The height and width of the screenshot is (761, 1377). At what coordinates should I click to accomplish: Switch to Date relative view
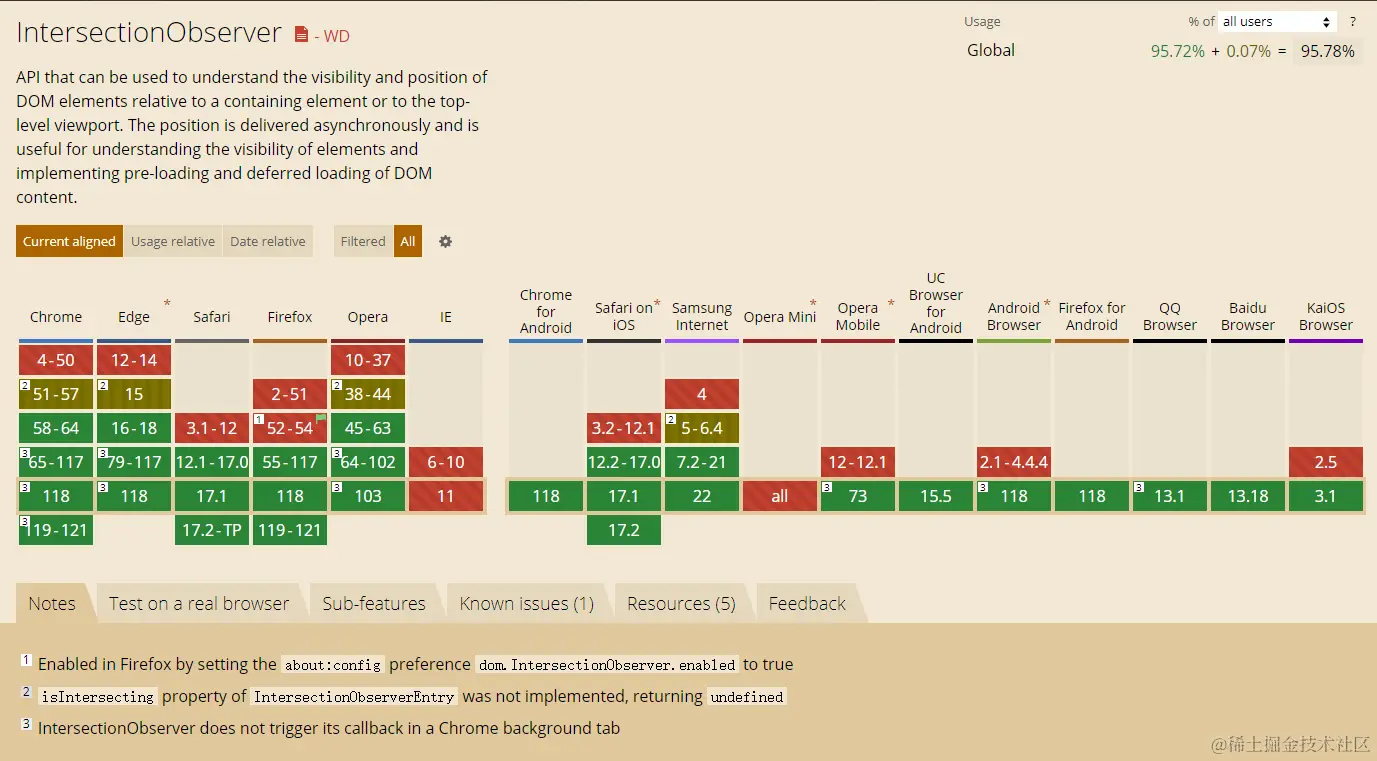click(268, 241)
